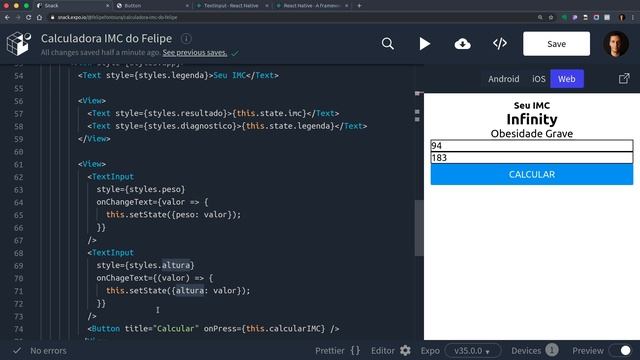Click the Expo Snack logo
Screen dimensions: 640x360
[19, 44]
